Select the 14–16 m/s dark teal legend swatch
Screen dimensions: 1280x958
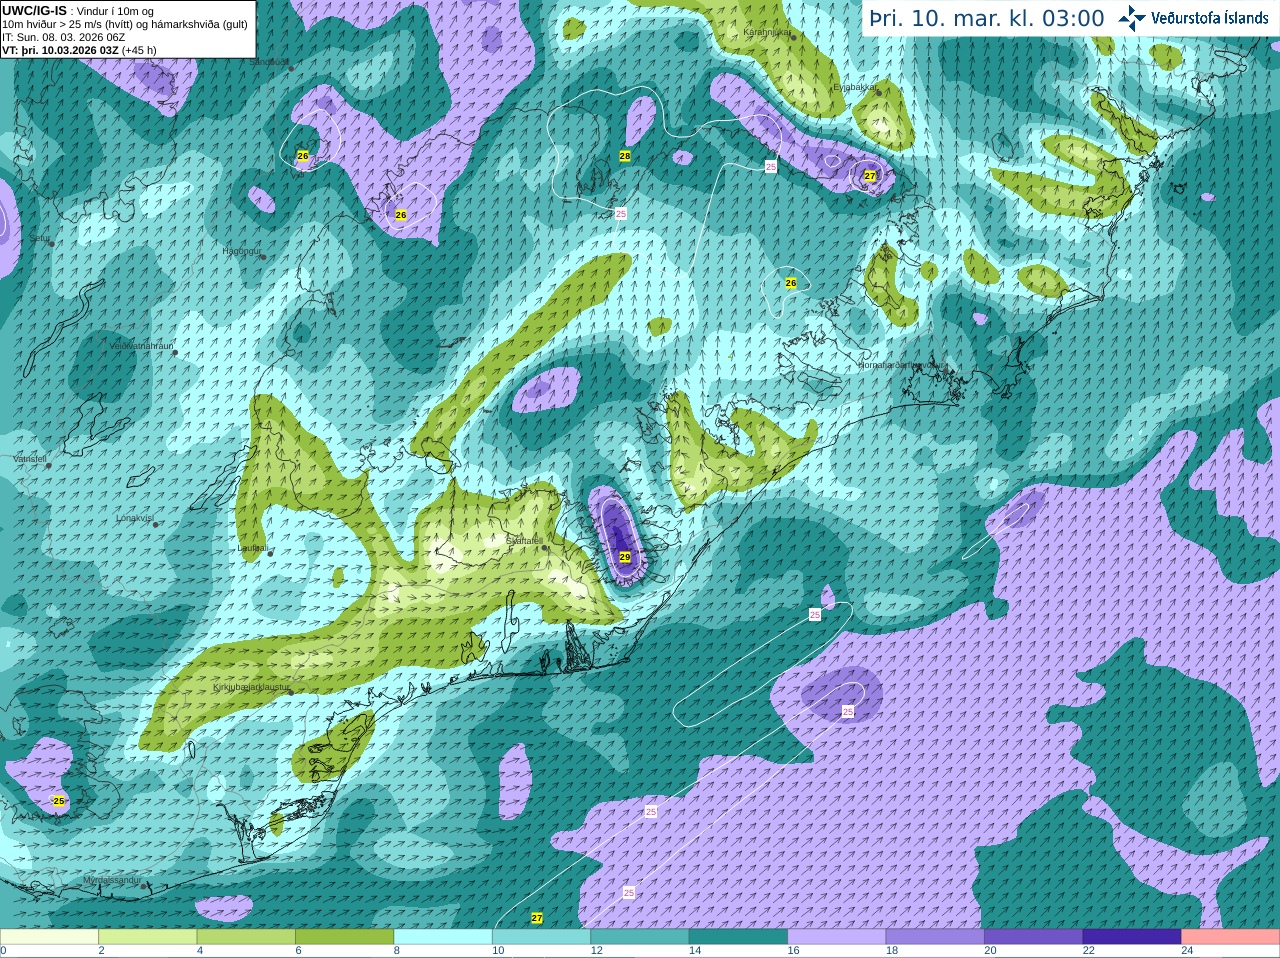coord(739,937)
